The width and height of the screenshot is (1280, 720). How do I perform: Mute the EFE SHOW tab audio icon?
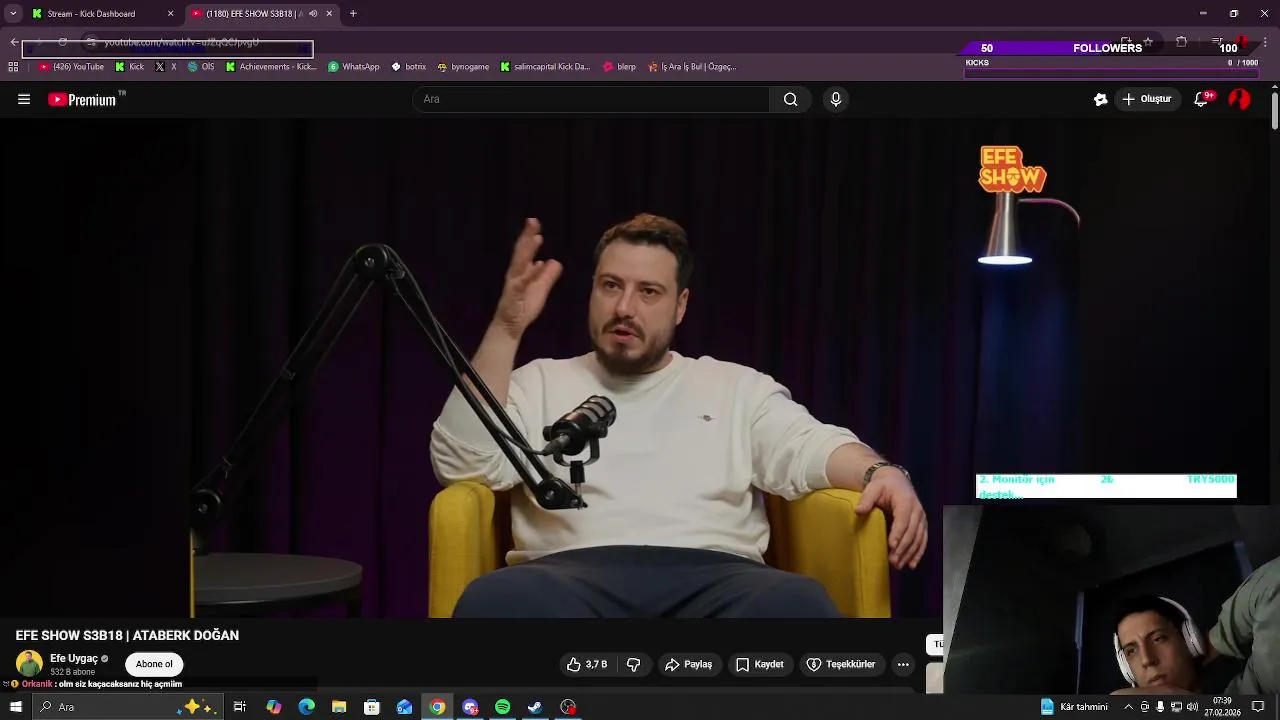pyautogui.click(x=313, y=14)
